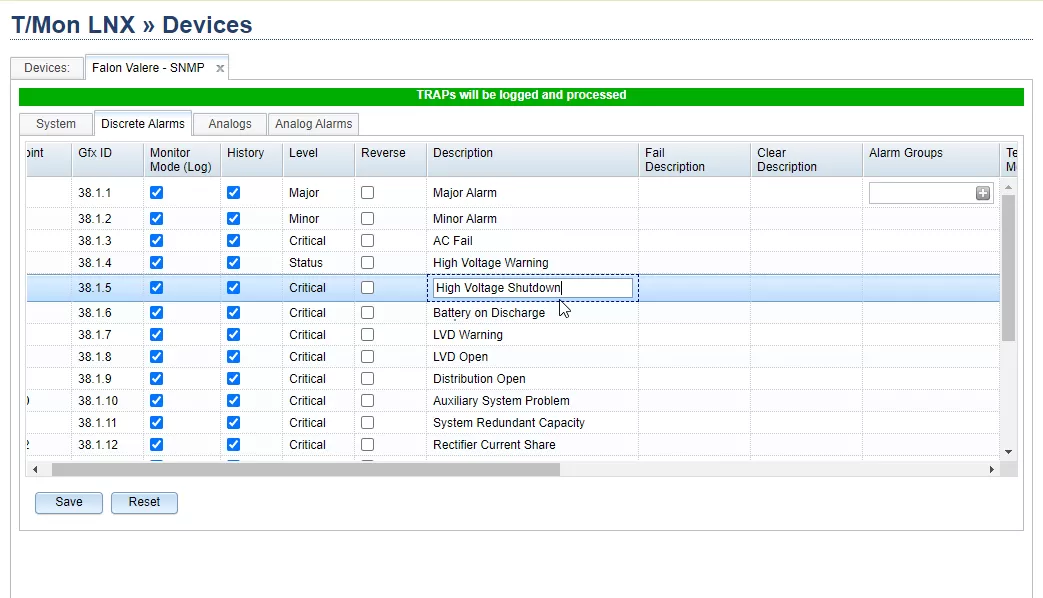Open Level cell for Minor Alarm row
1043x598 pixels.
click(x=317, y=219)
